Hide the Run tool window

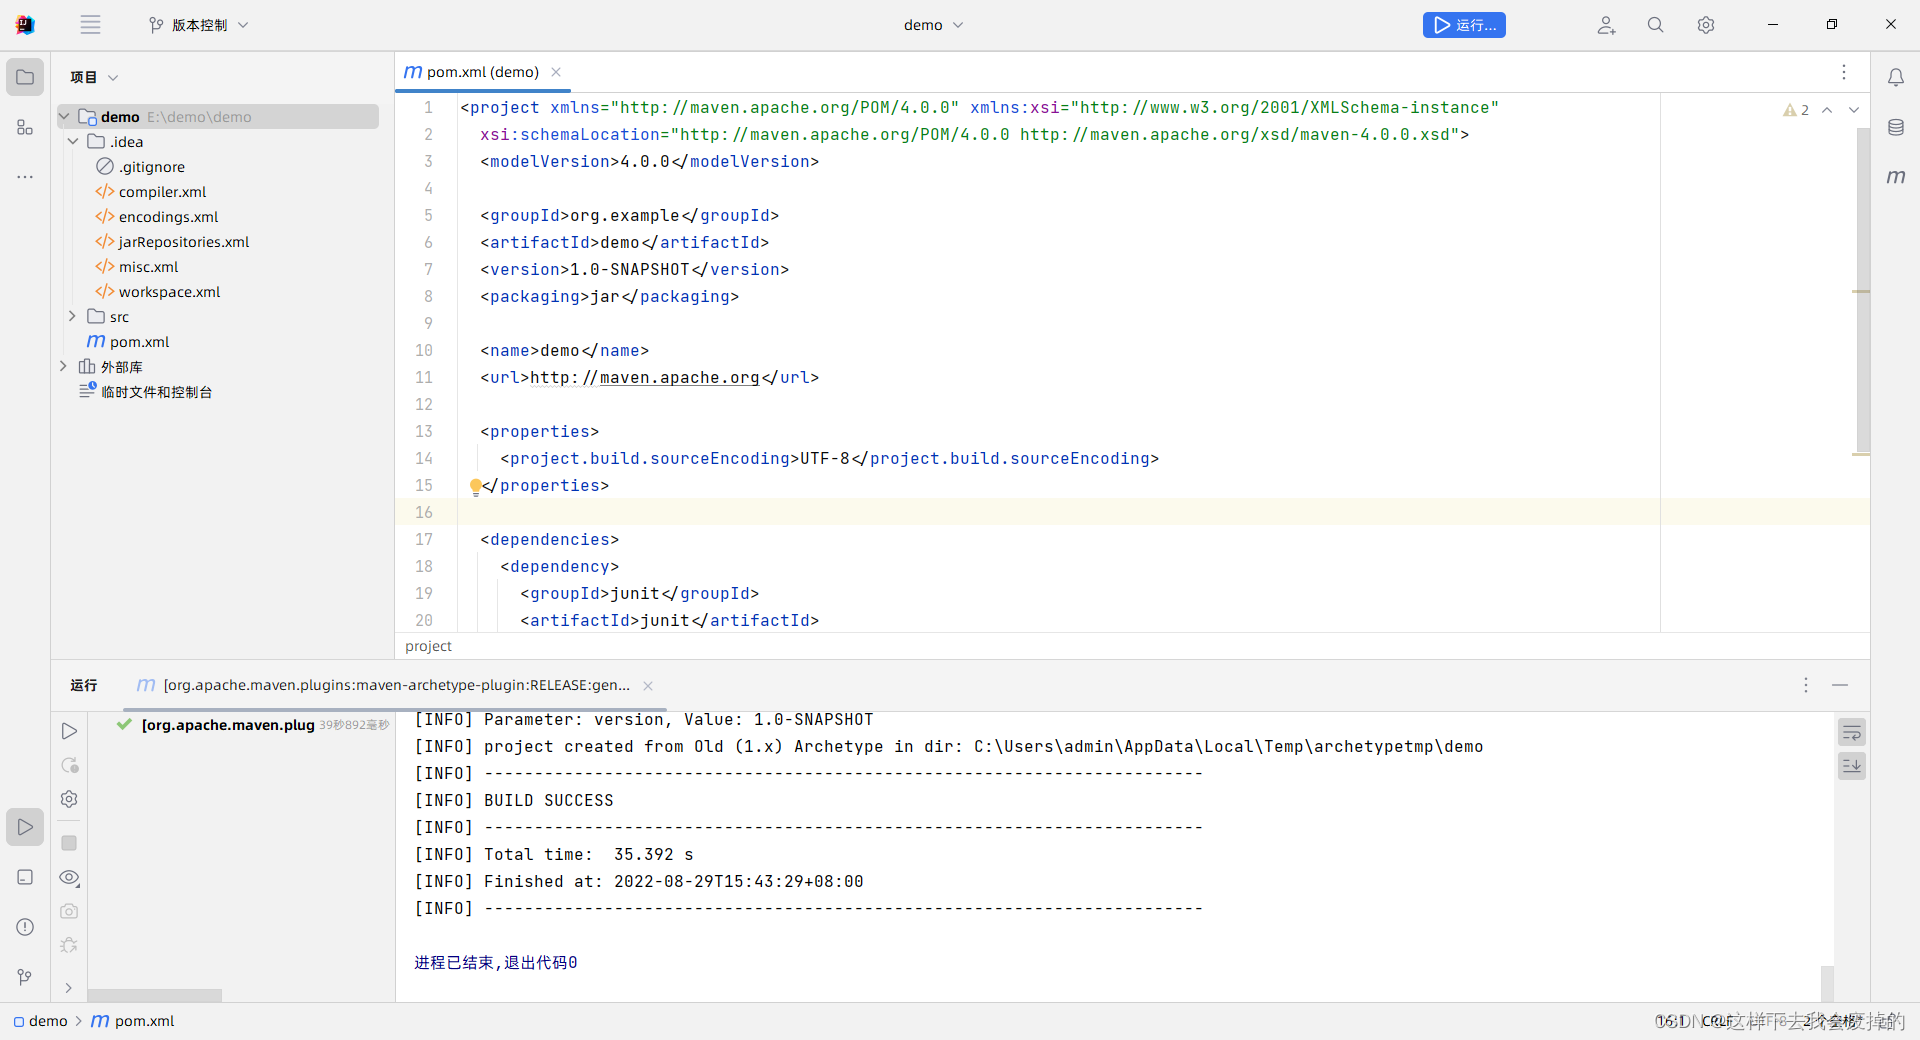[x=1839, y=685]
